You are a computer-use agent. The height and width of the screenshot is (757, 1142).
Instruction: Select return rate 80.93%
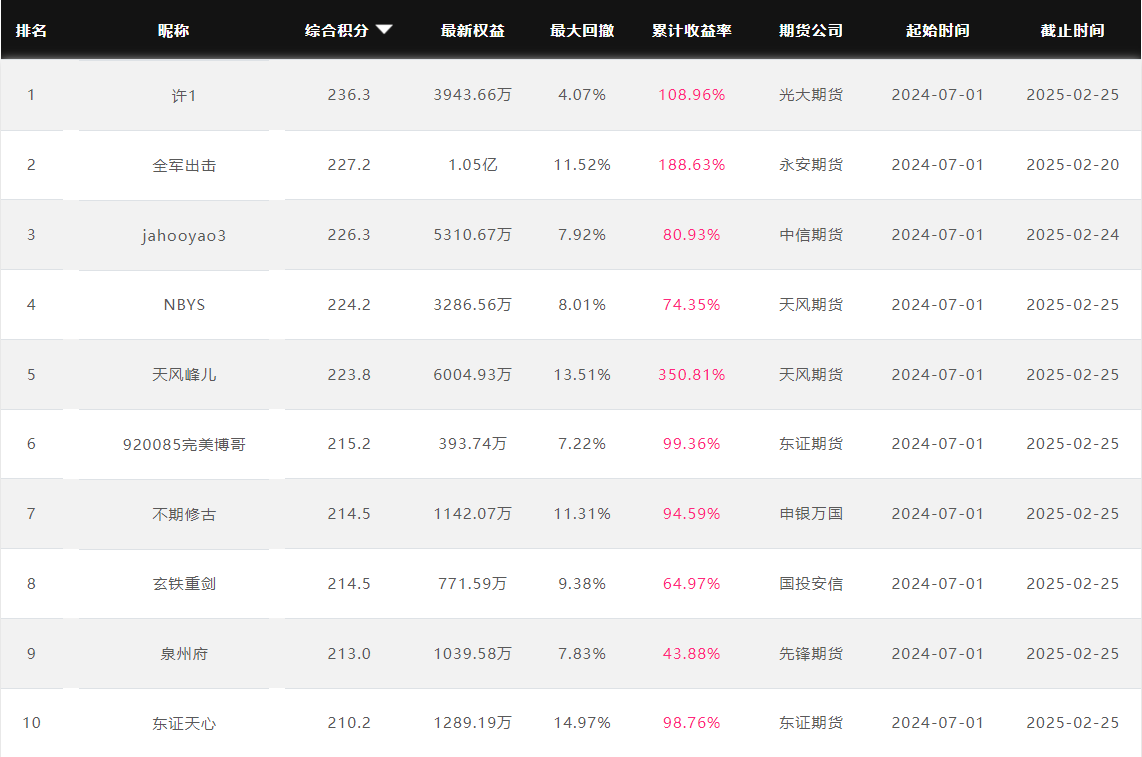[691, 235]
